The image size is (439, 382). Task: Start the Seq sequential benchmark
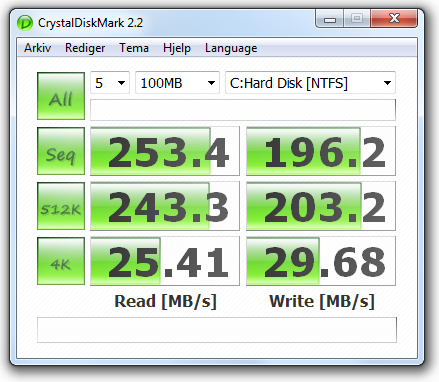61,151
